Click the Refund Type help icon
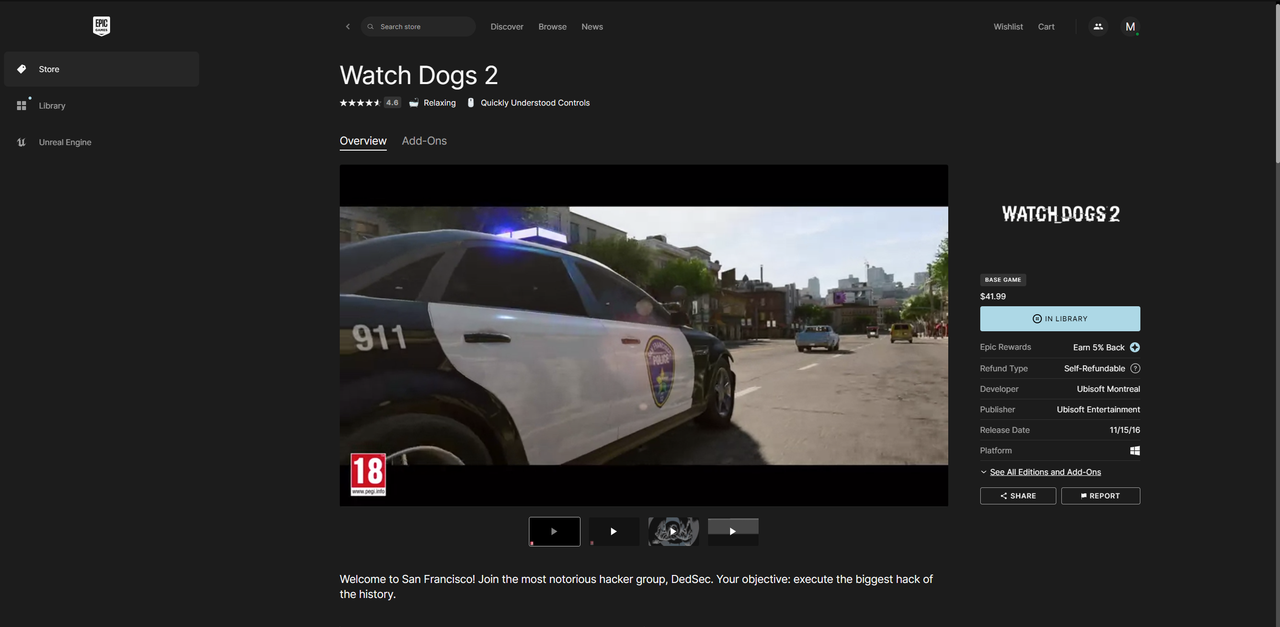 point(1135,368)
